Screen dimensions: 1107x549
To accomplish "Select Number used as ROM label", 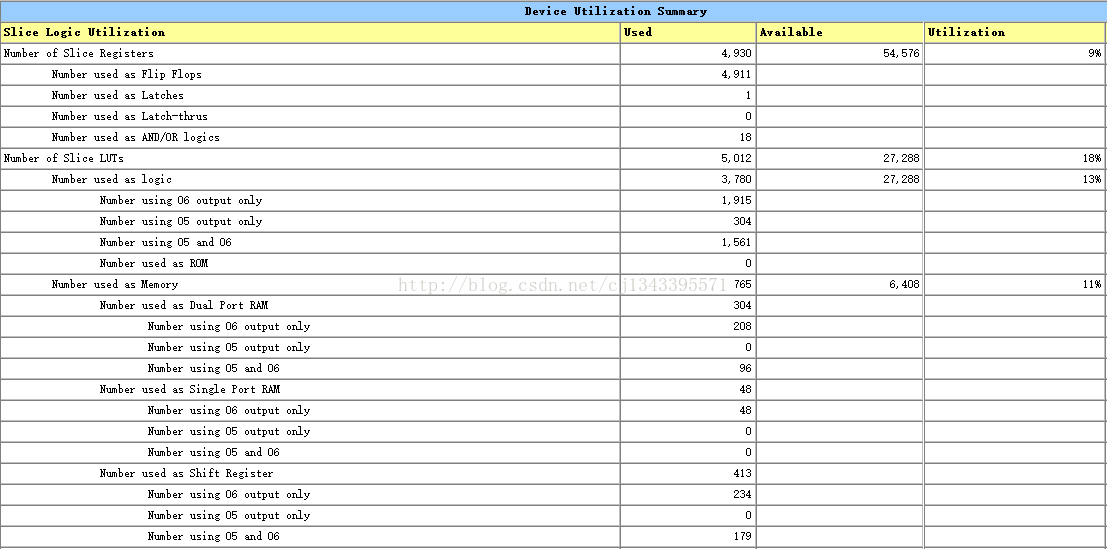I will pos(153,263).
